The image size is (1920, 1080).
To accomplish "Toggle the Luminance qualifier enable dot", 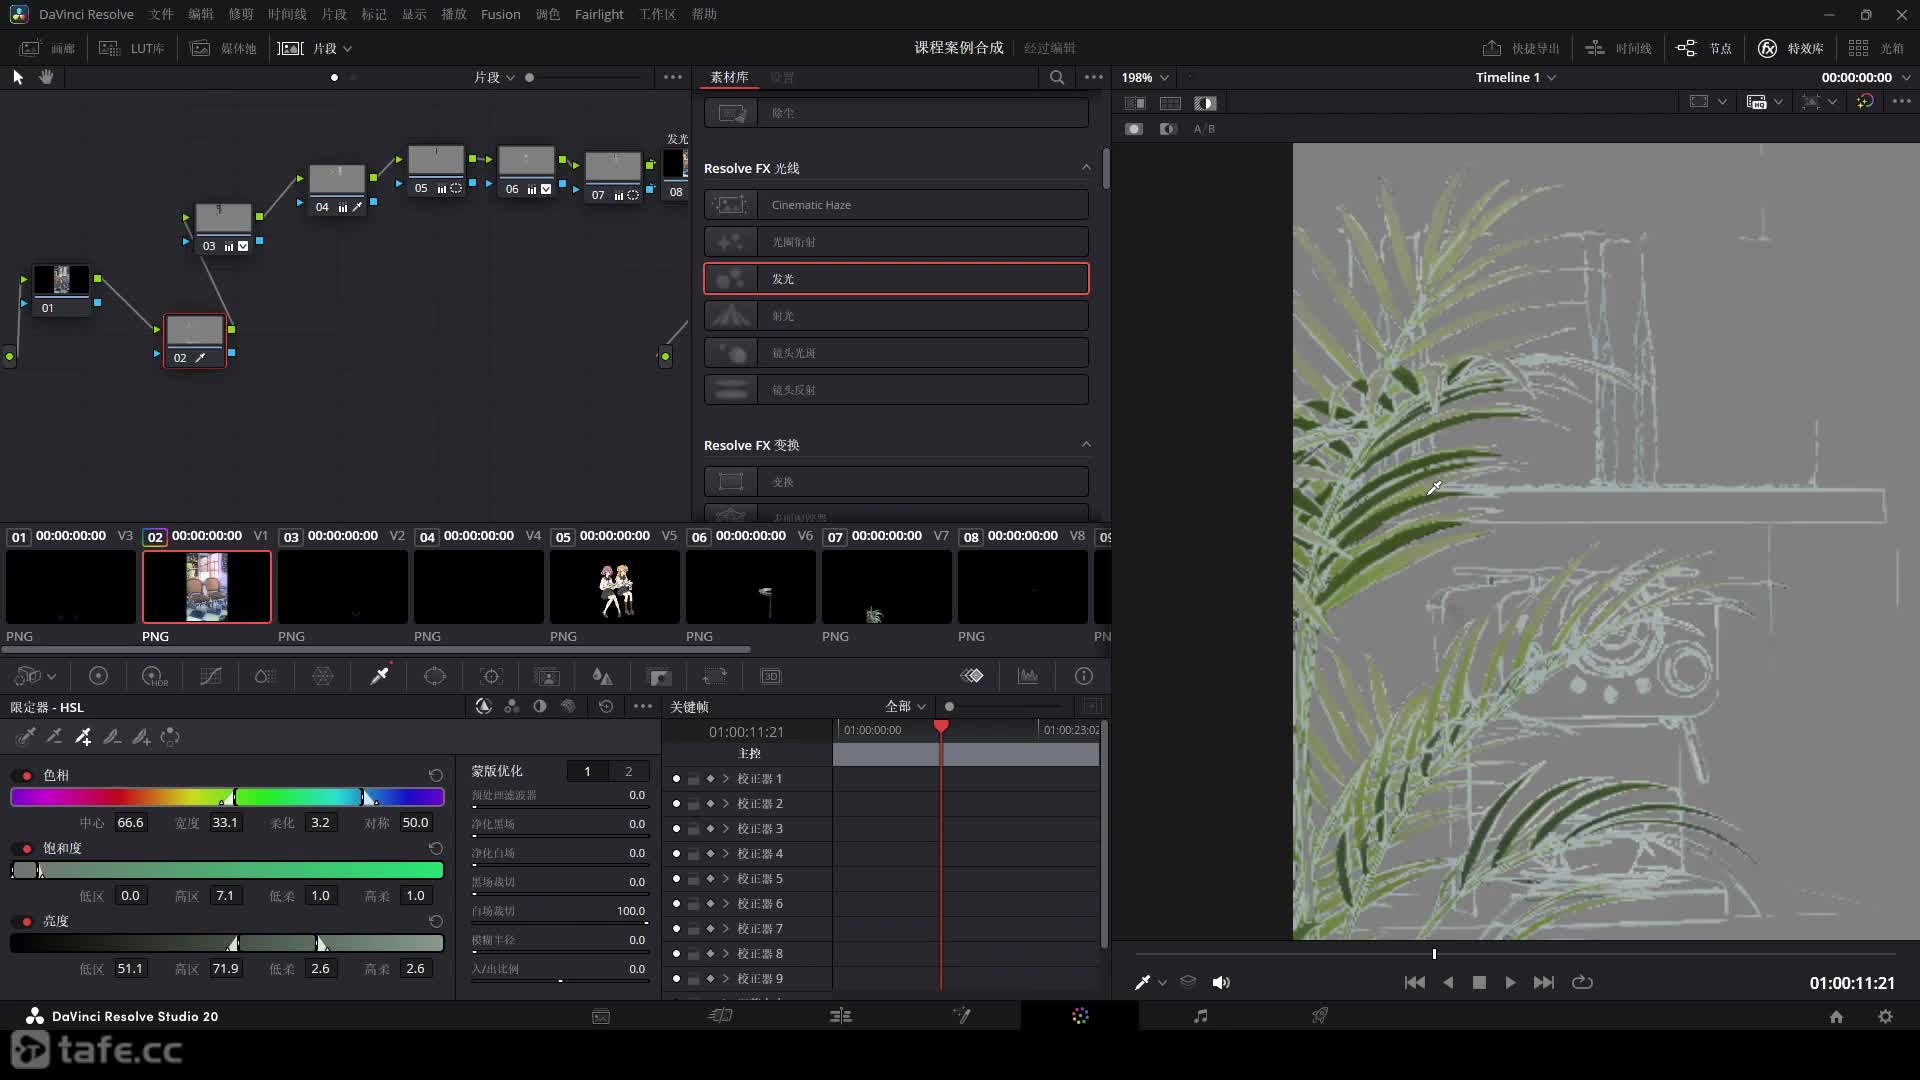I will [x=27, y=922].
